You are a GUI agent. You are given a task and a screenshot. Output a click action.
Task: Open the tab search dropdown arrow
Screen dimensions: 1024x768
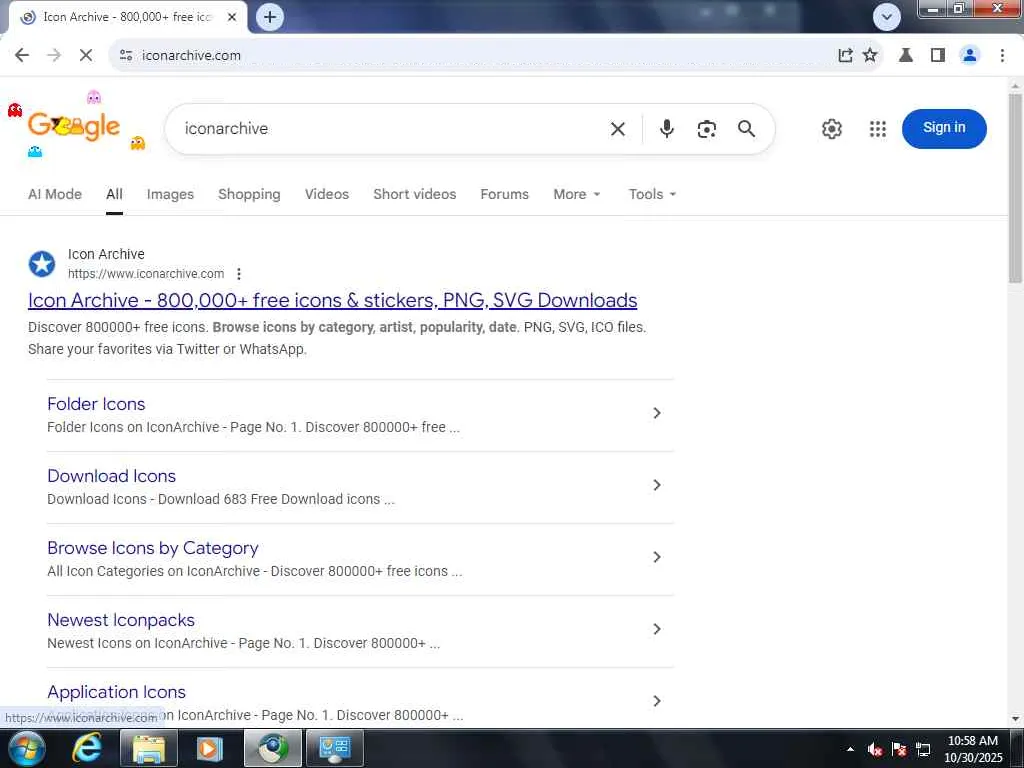coord(887,17)
